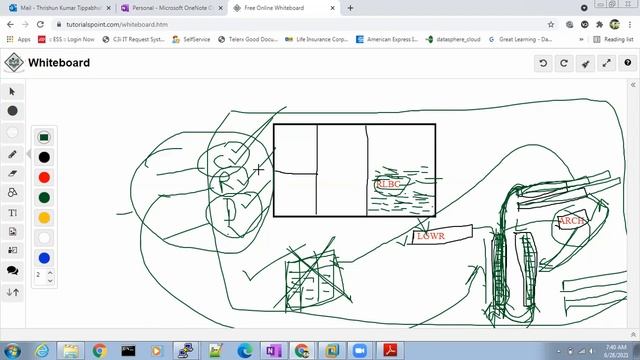Close the OneNote browser tab

[x=221, y=8]
